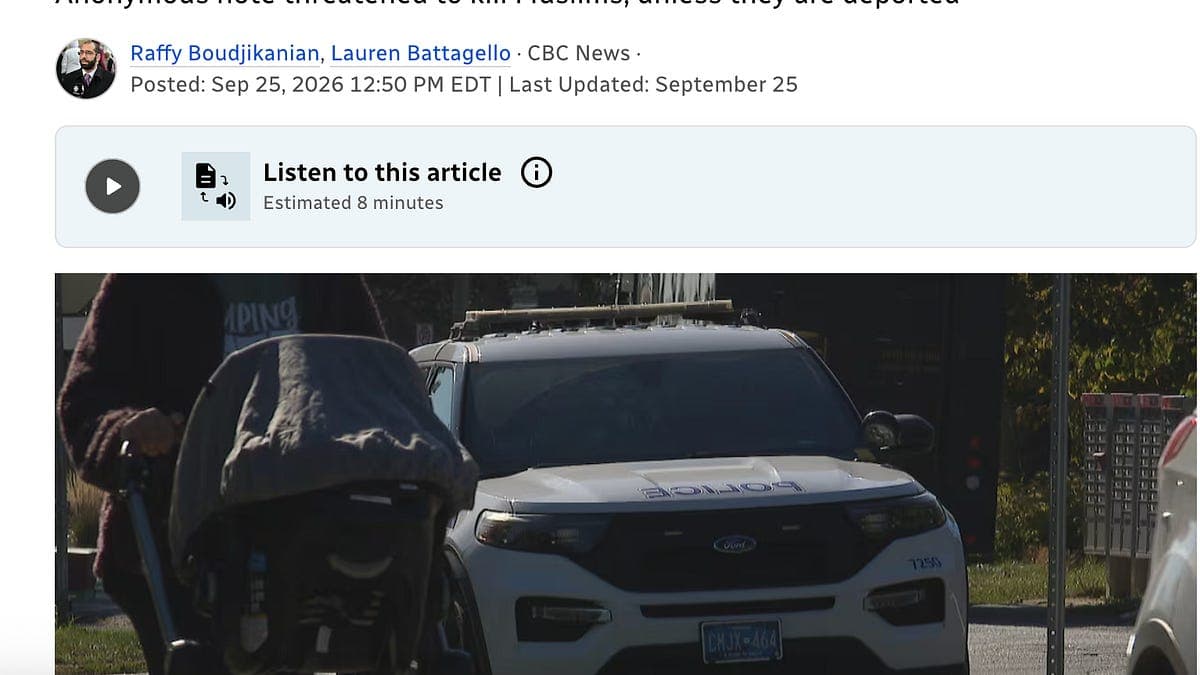Click the Listen to this article heading

click(x=382, y=172)
